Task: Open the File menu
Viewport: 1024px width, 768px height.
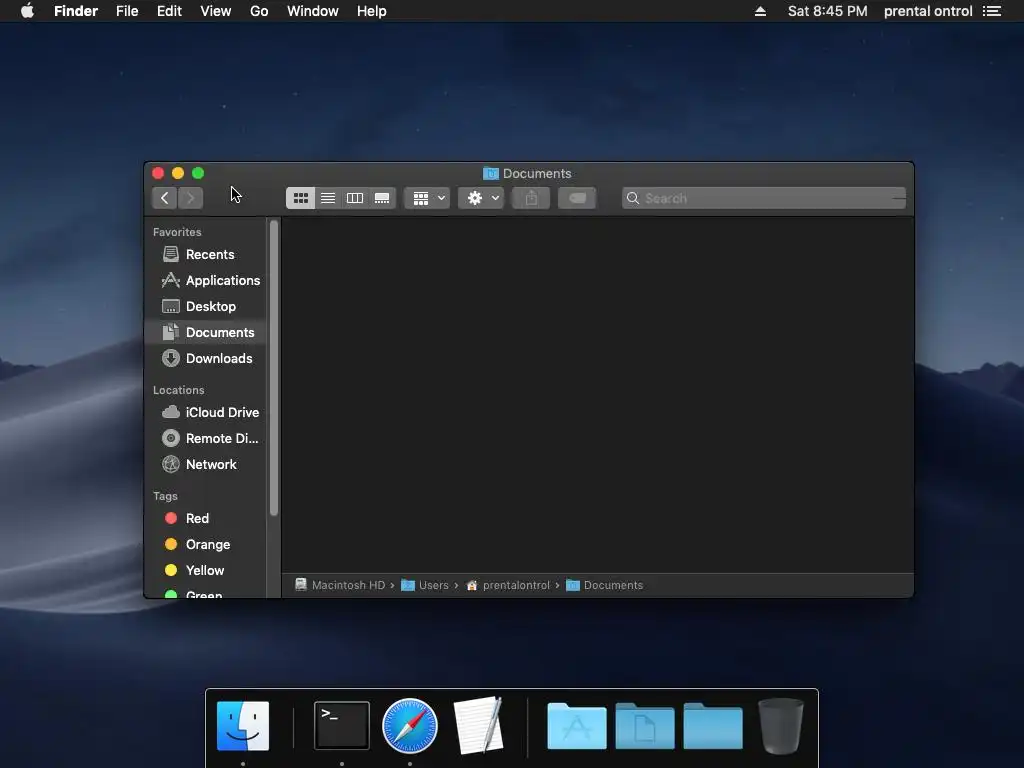Action: 127,11
